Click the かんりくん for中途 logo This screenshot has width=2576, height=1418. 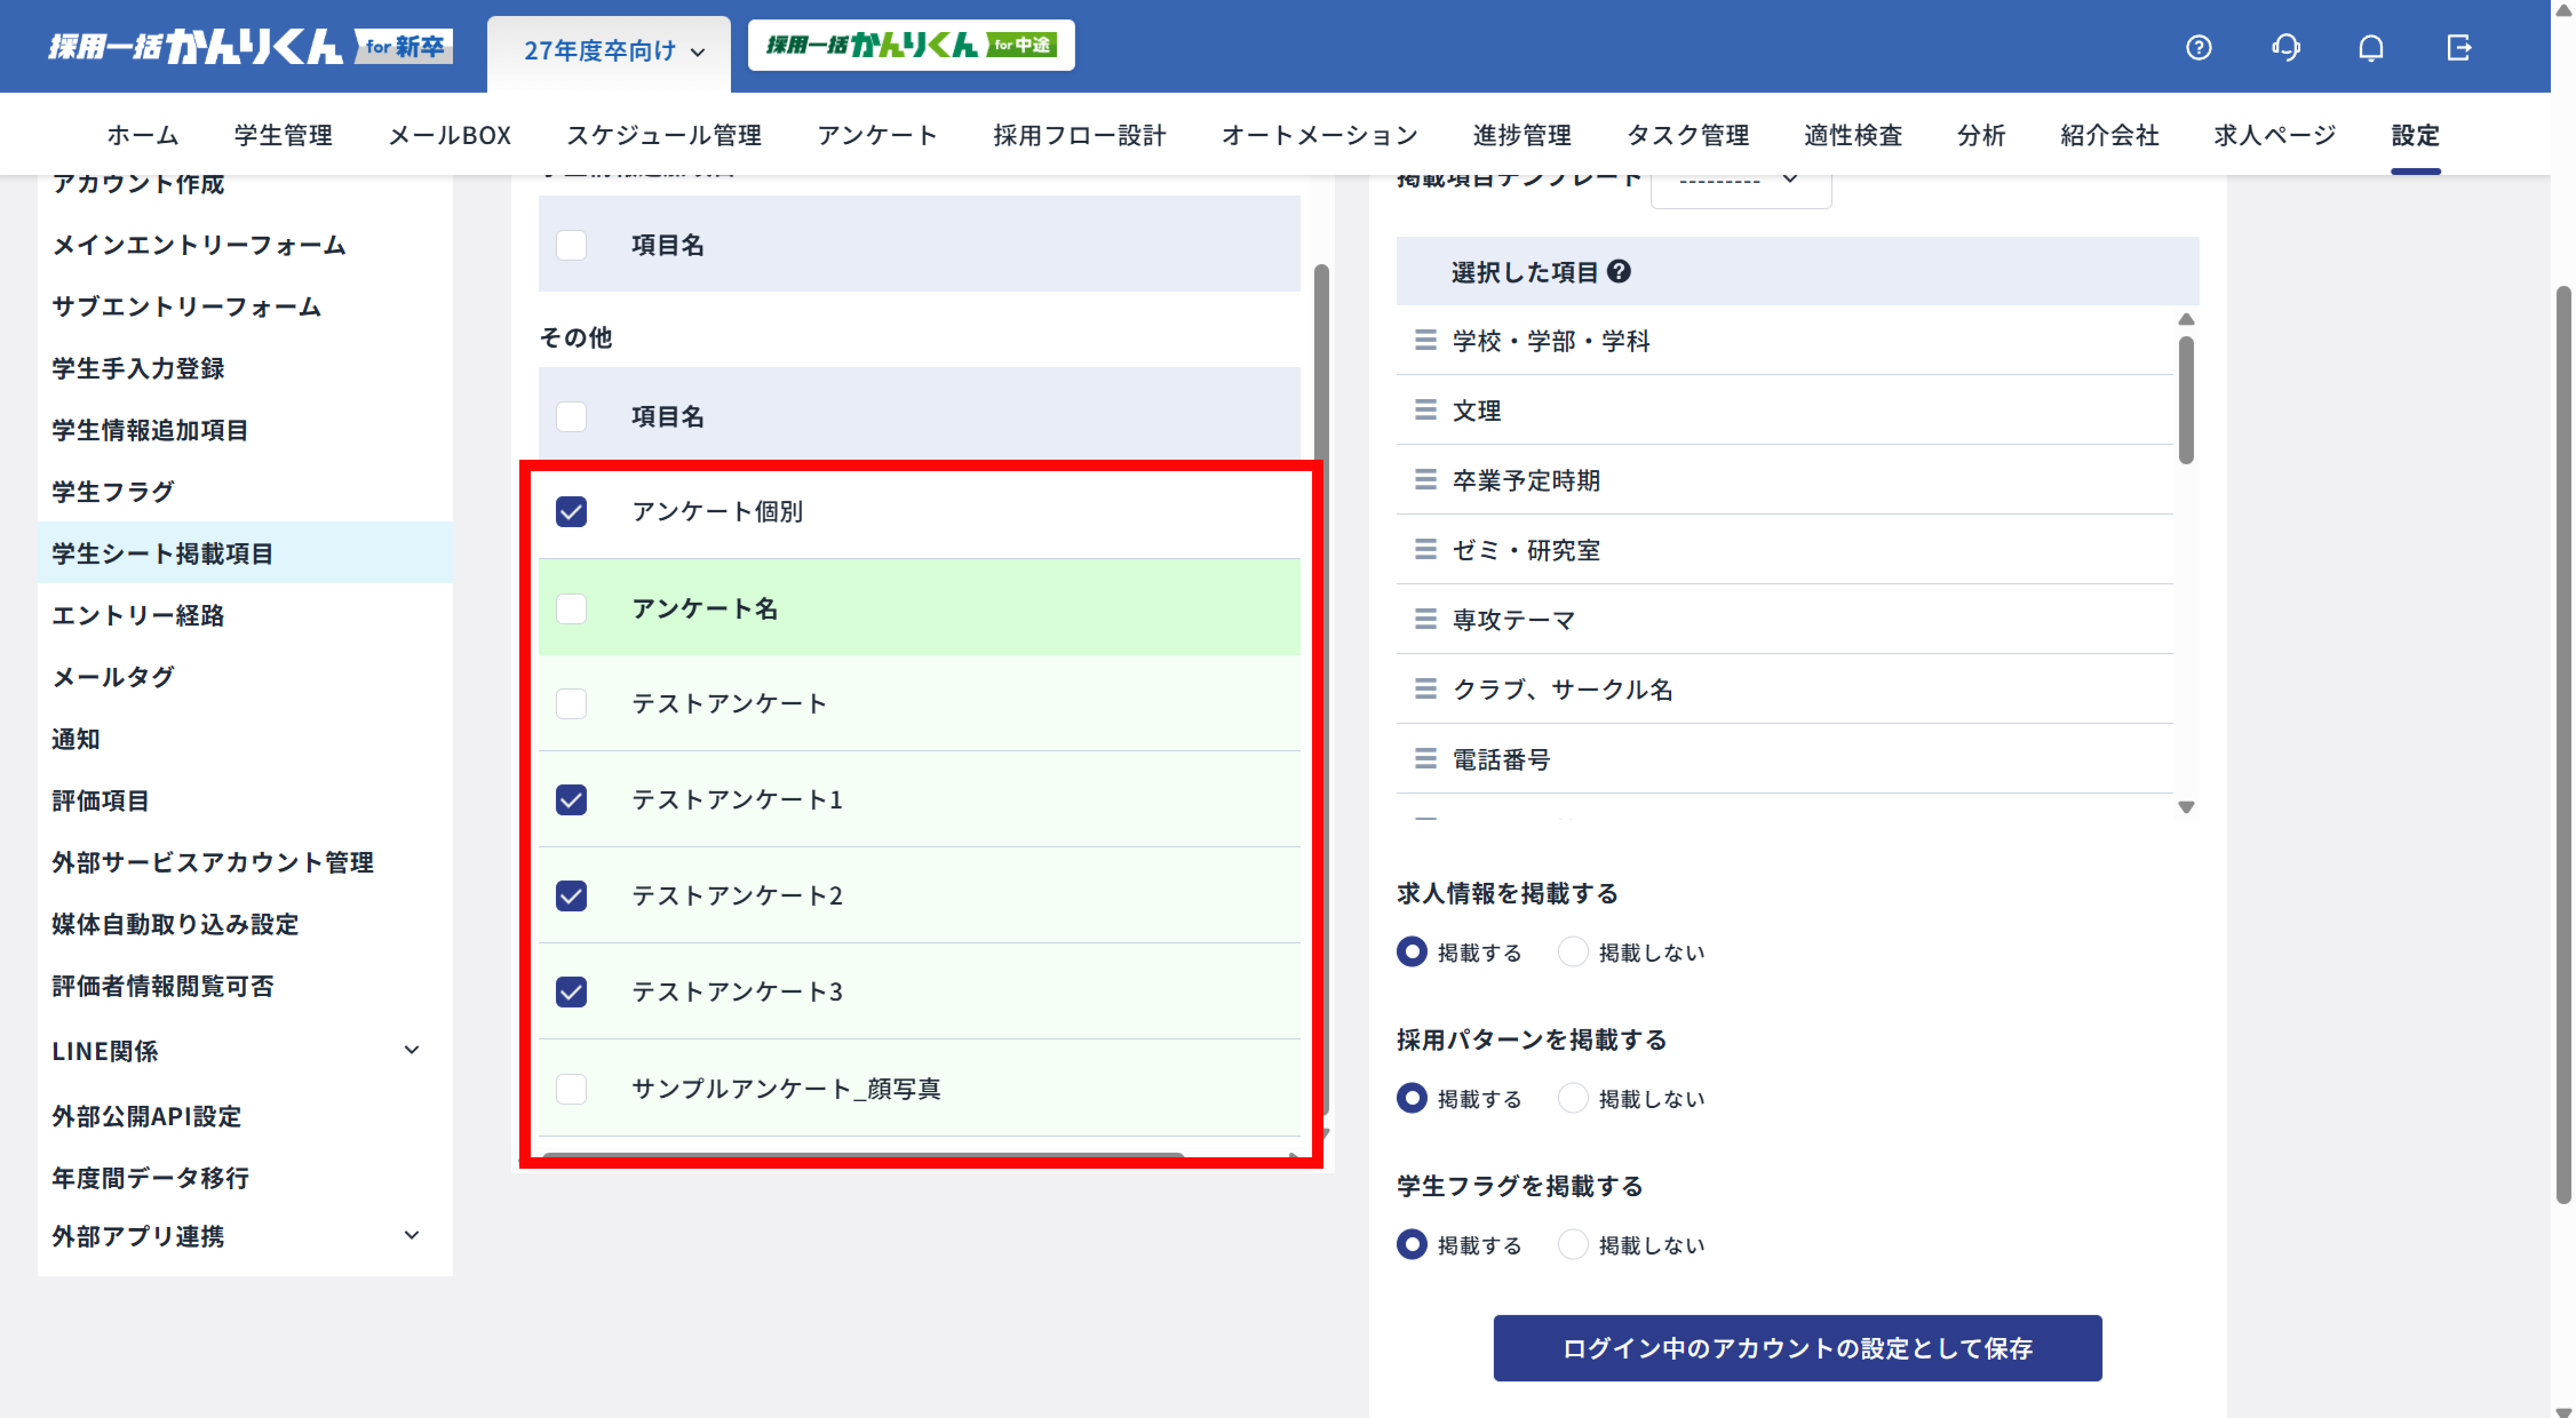(x=910, y=45)
